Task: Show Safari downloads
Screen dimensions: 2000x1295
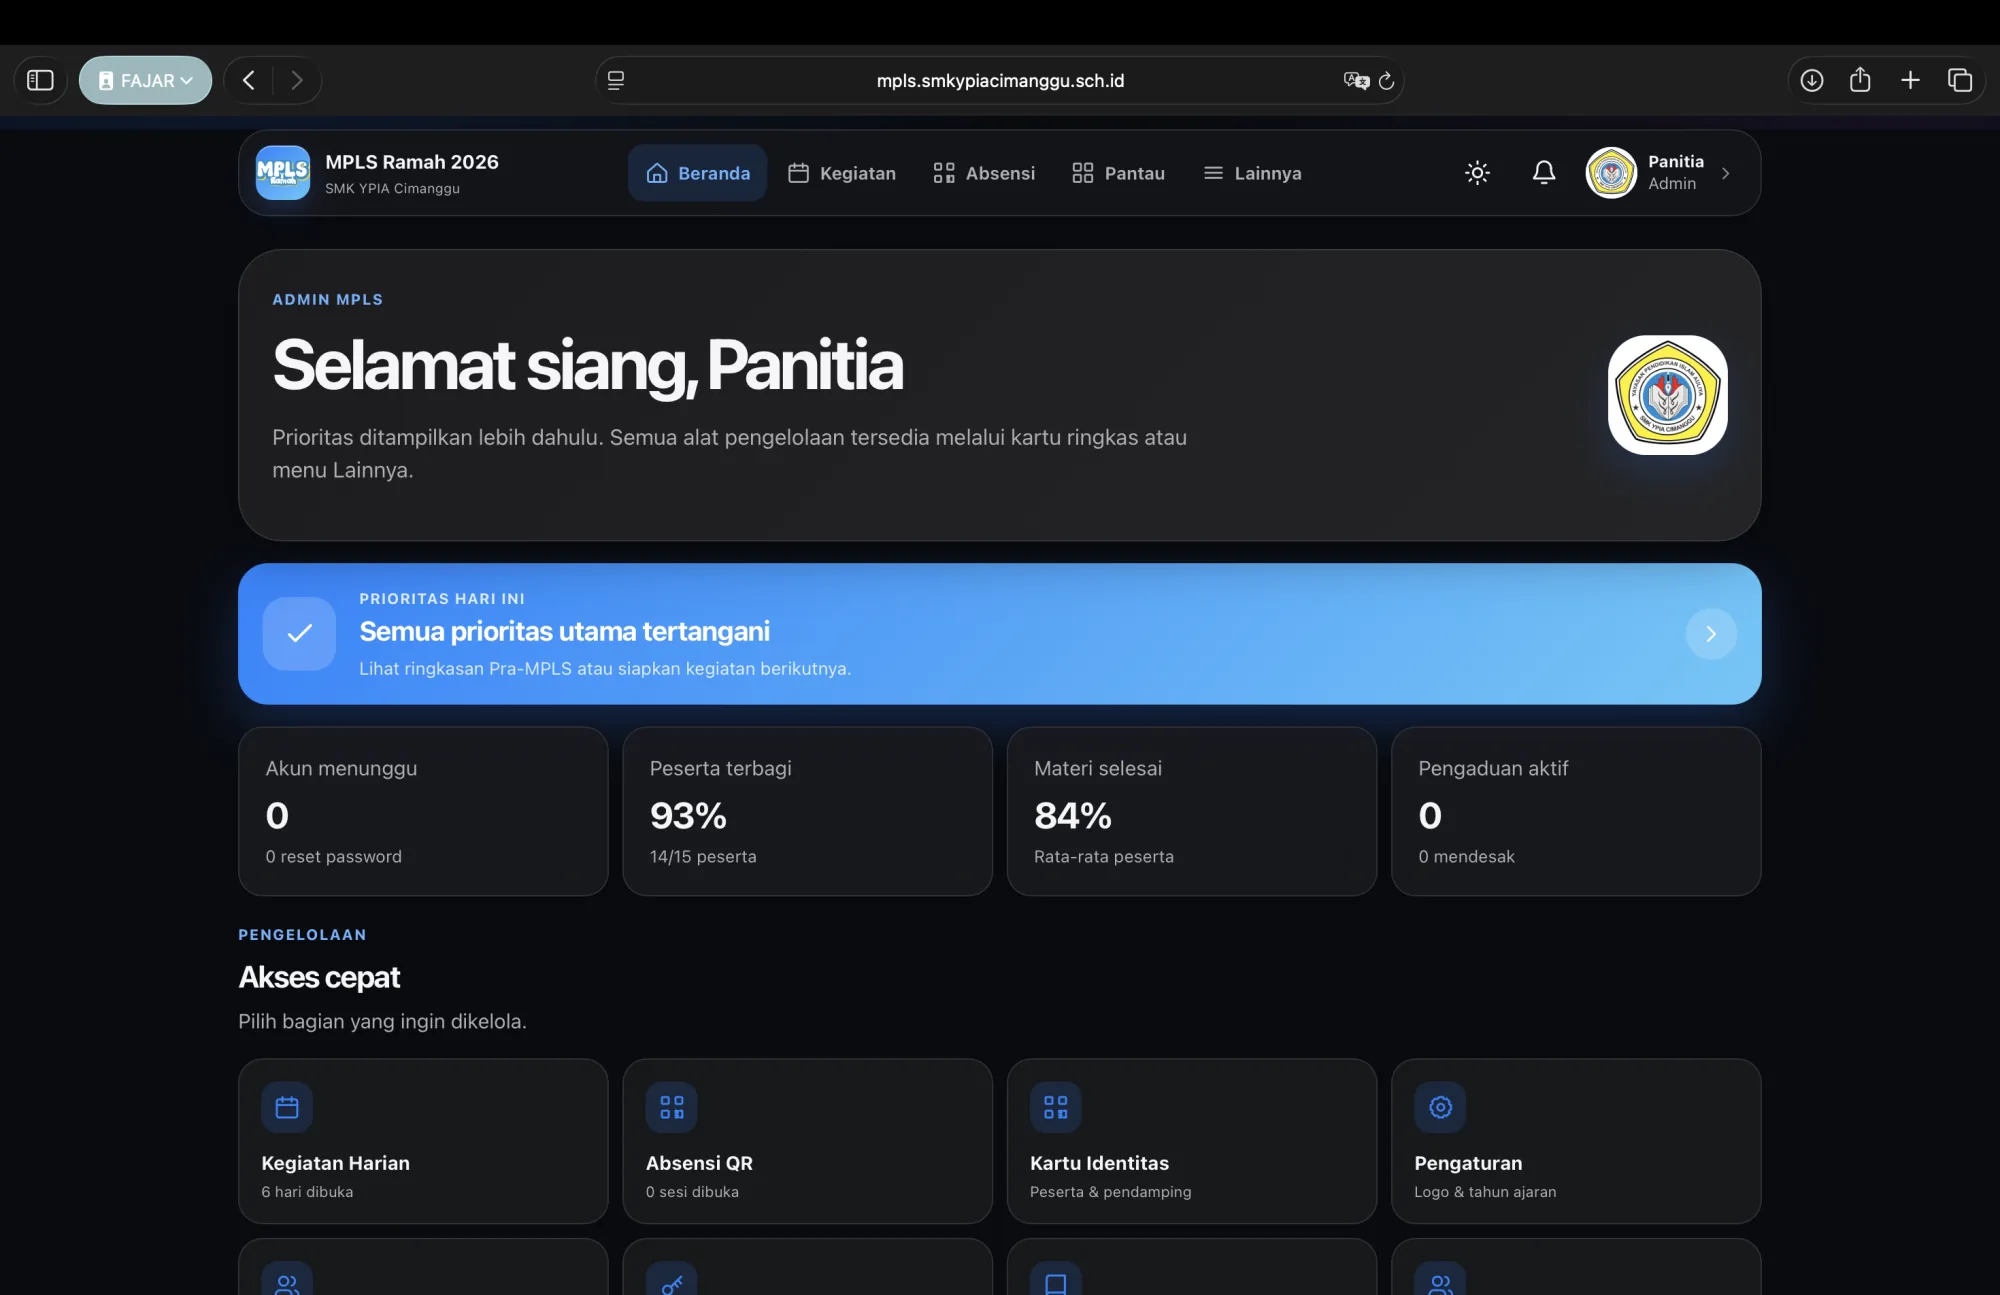Action: tap(1811, 80)
